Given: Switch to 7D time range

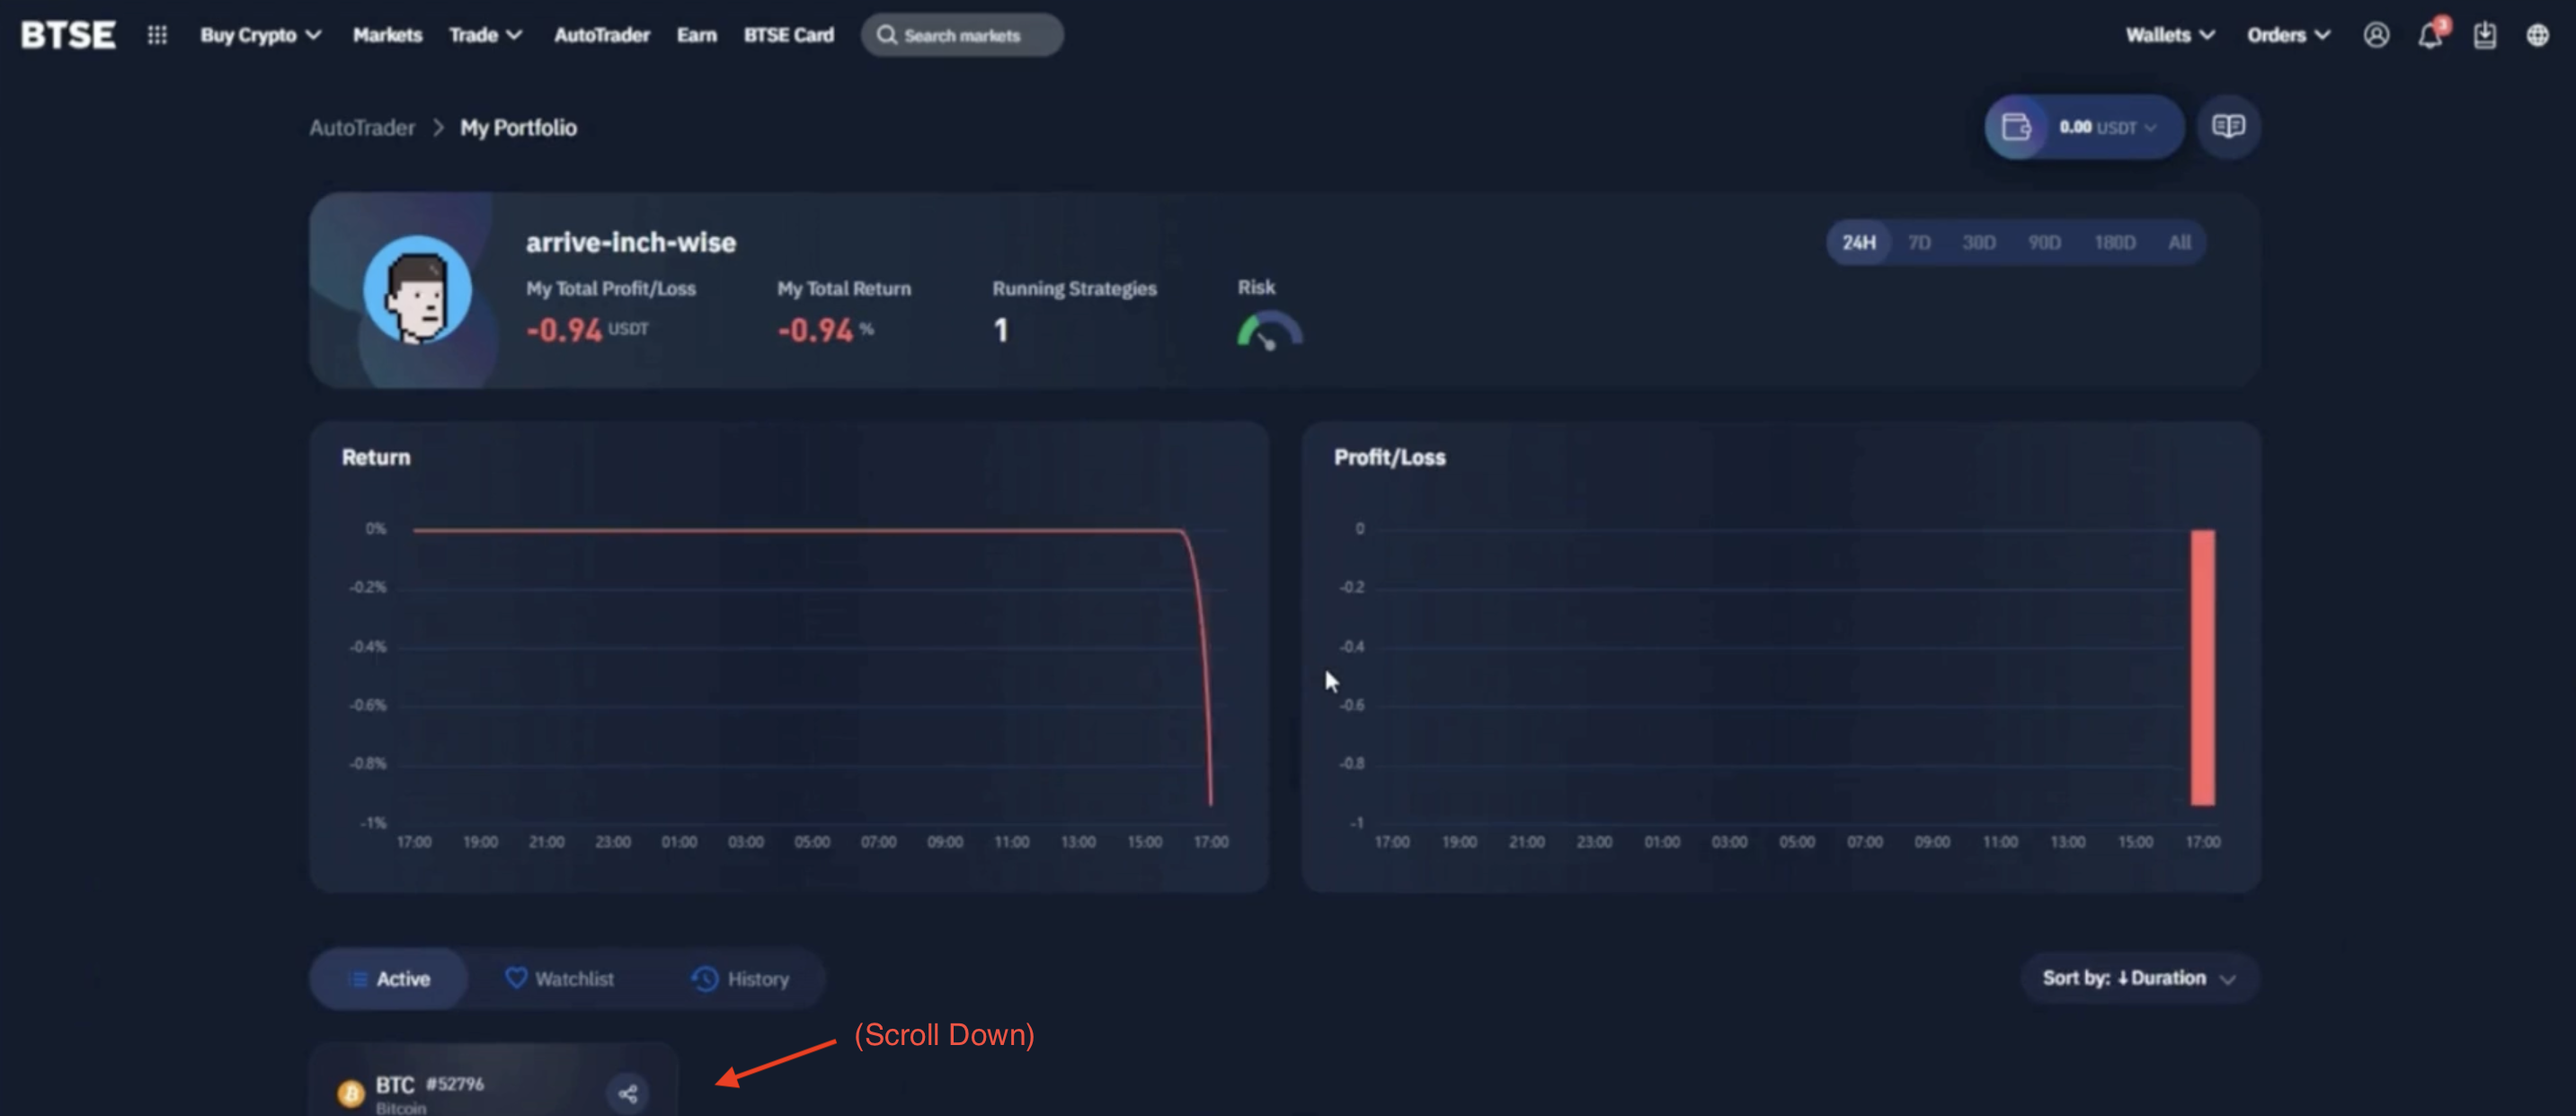Looking at the screenshot, I should 1919,242.
